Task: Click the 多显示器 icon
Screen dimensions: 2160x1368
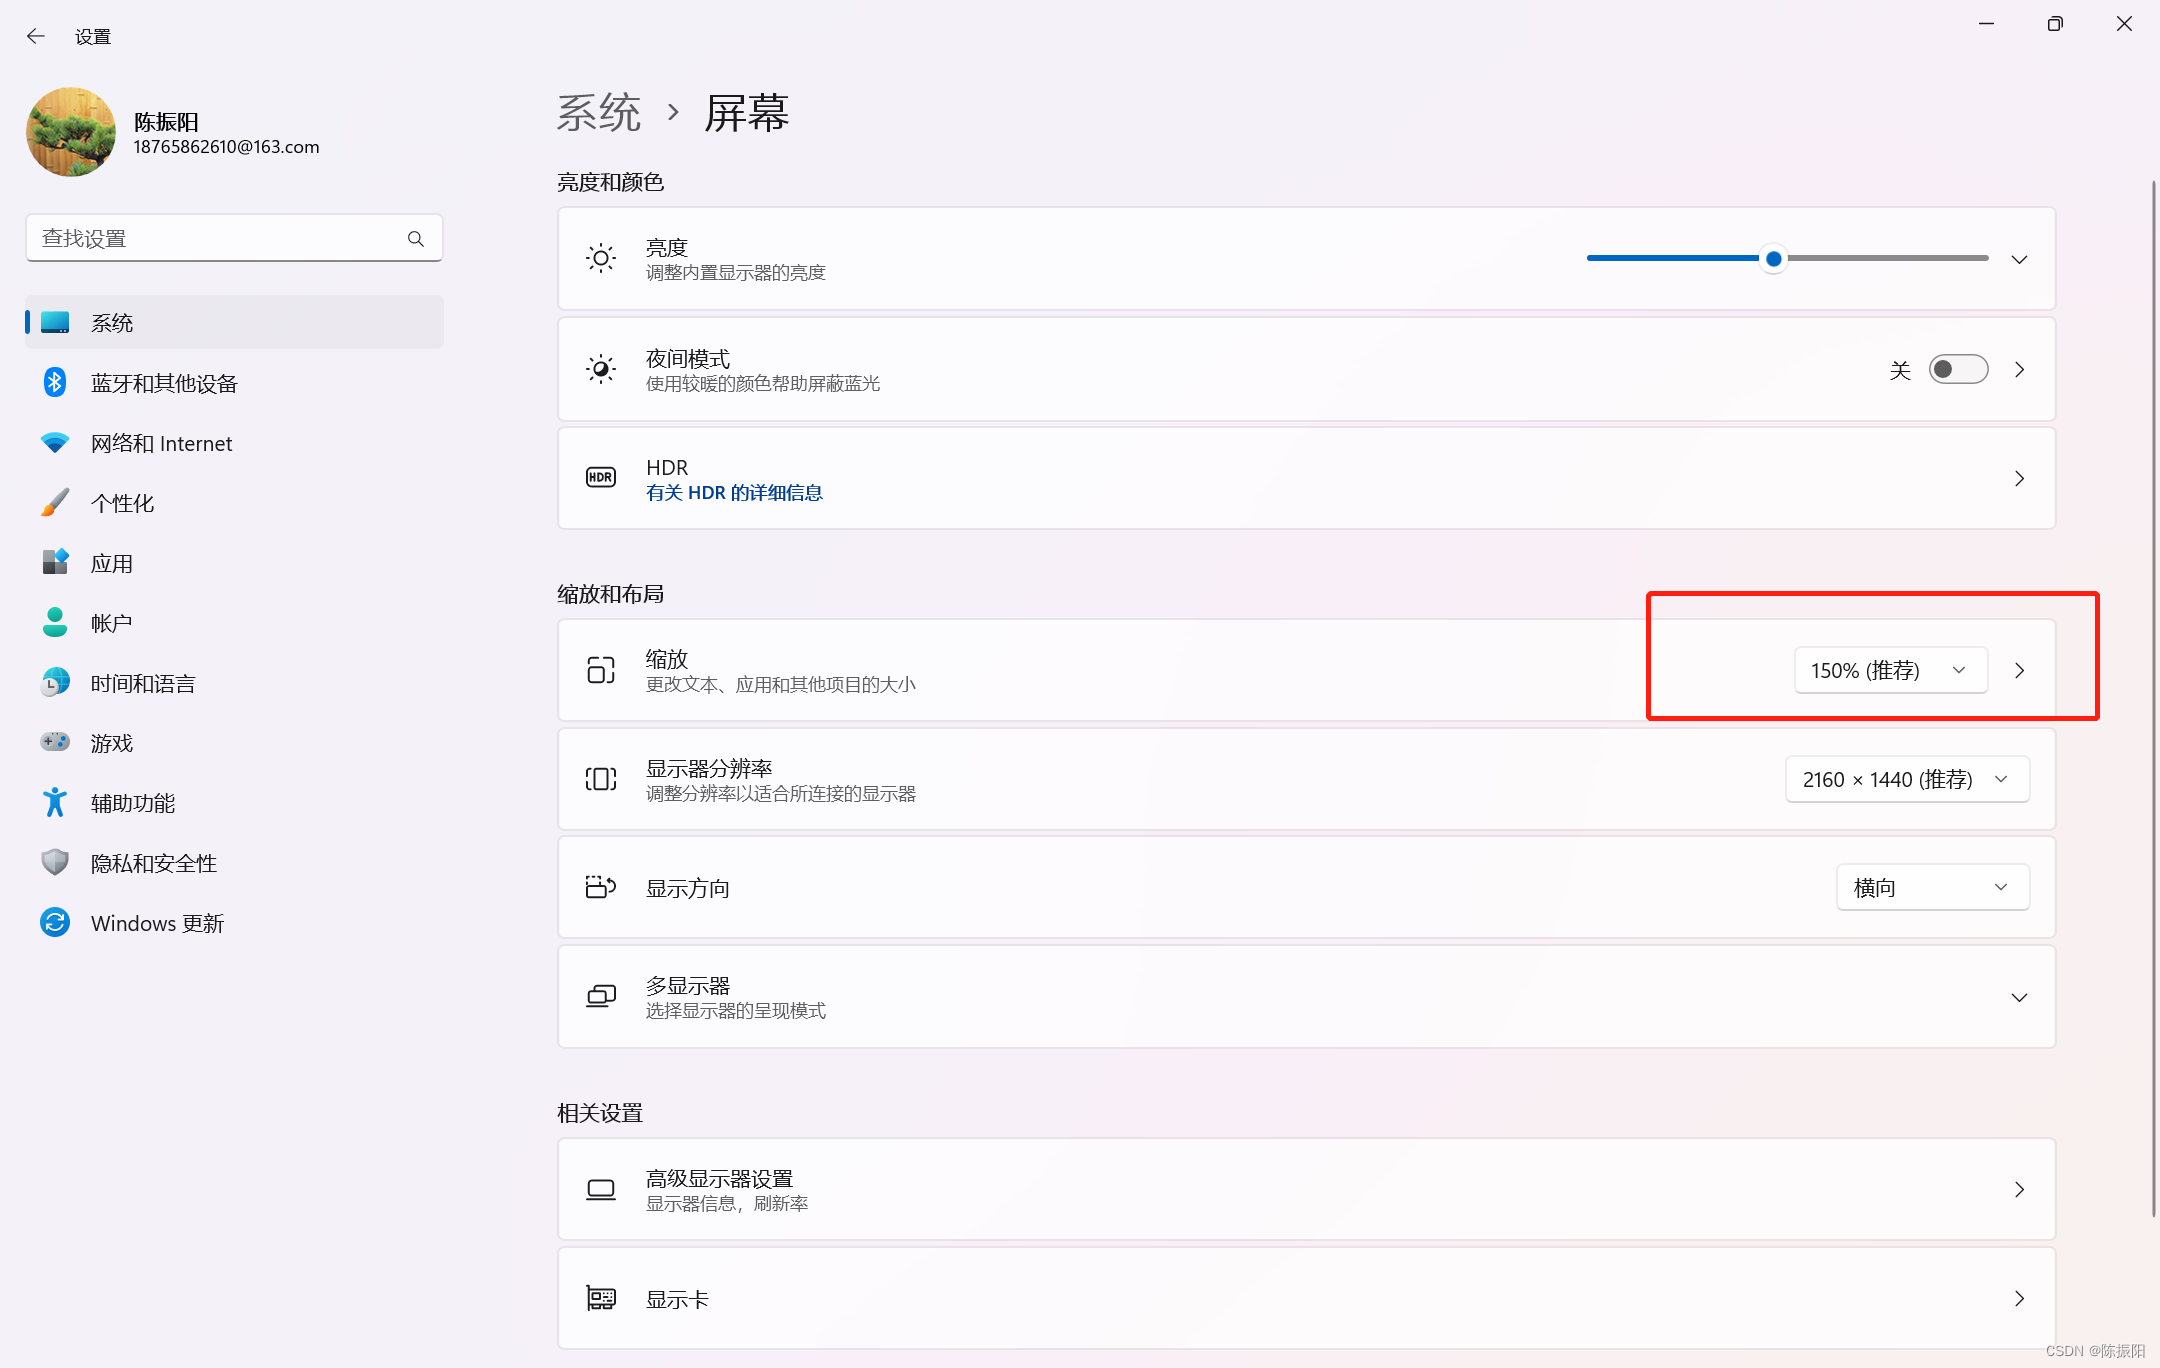Action: [600, 996]
